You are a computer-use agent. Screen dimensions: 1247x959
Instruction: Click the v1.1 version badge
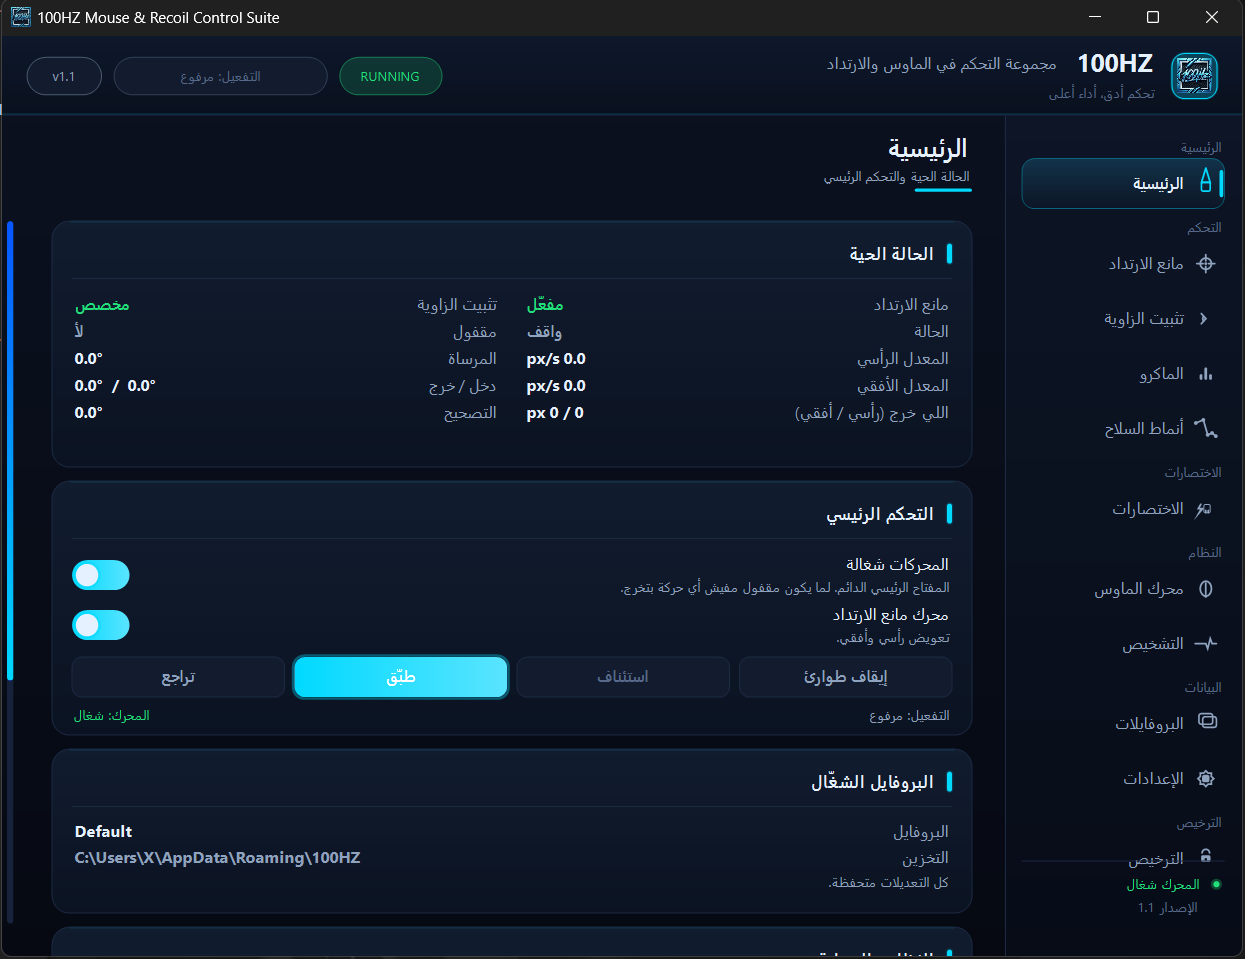coord(64,76)
